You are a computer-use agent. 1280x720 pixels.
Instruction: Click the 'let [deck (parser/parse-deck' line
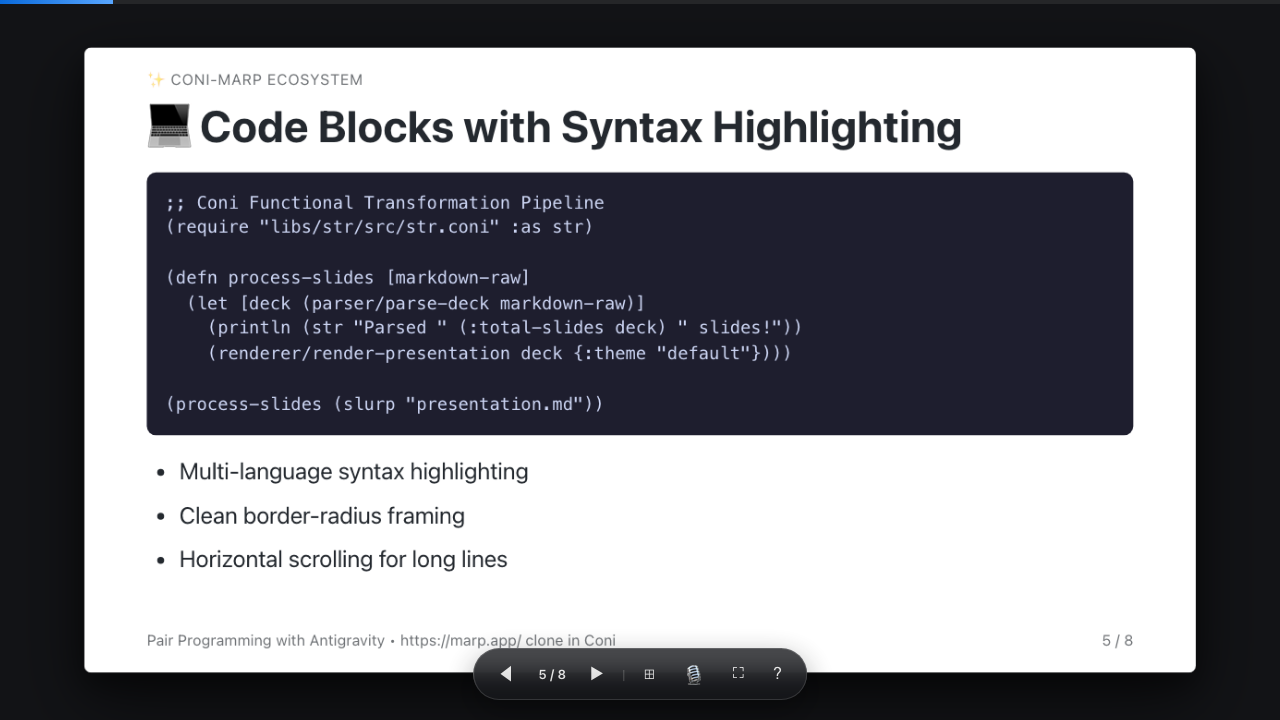click(x=416, y=302)
